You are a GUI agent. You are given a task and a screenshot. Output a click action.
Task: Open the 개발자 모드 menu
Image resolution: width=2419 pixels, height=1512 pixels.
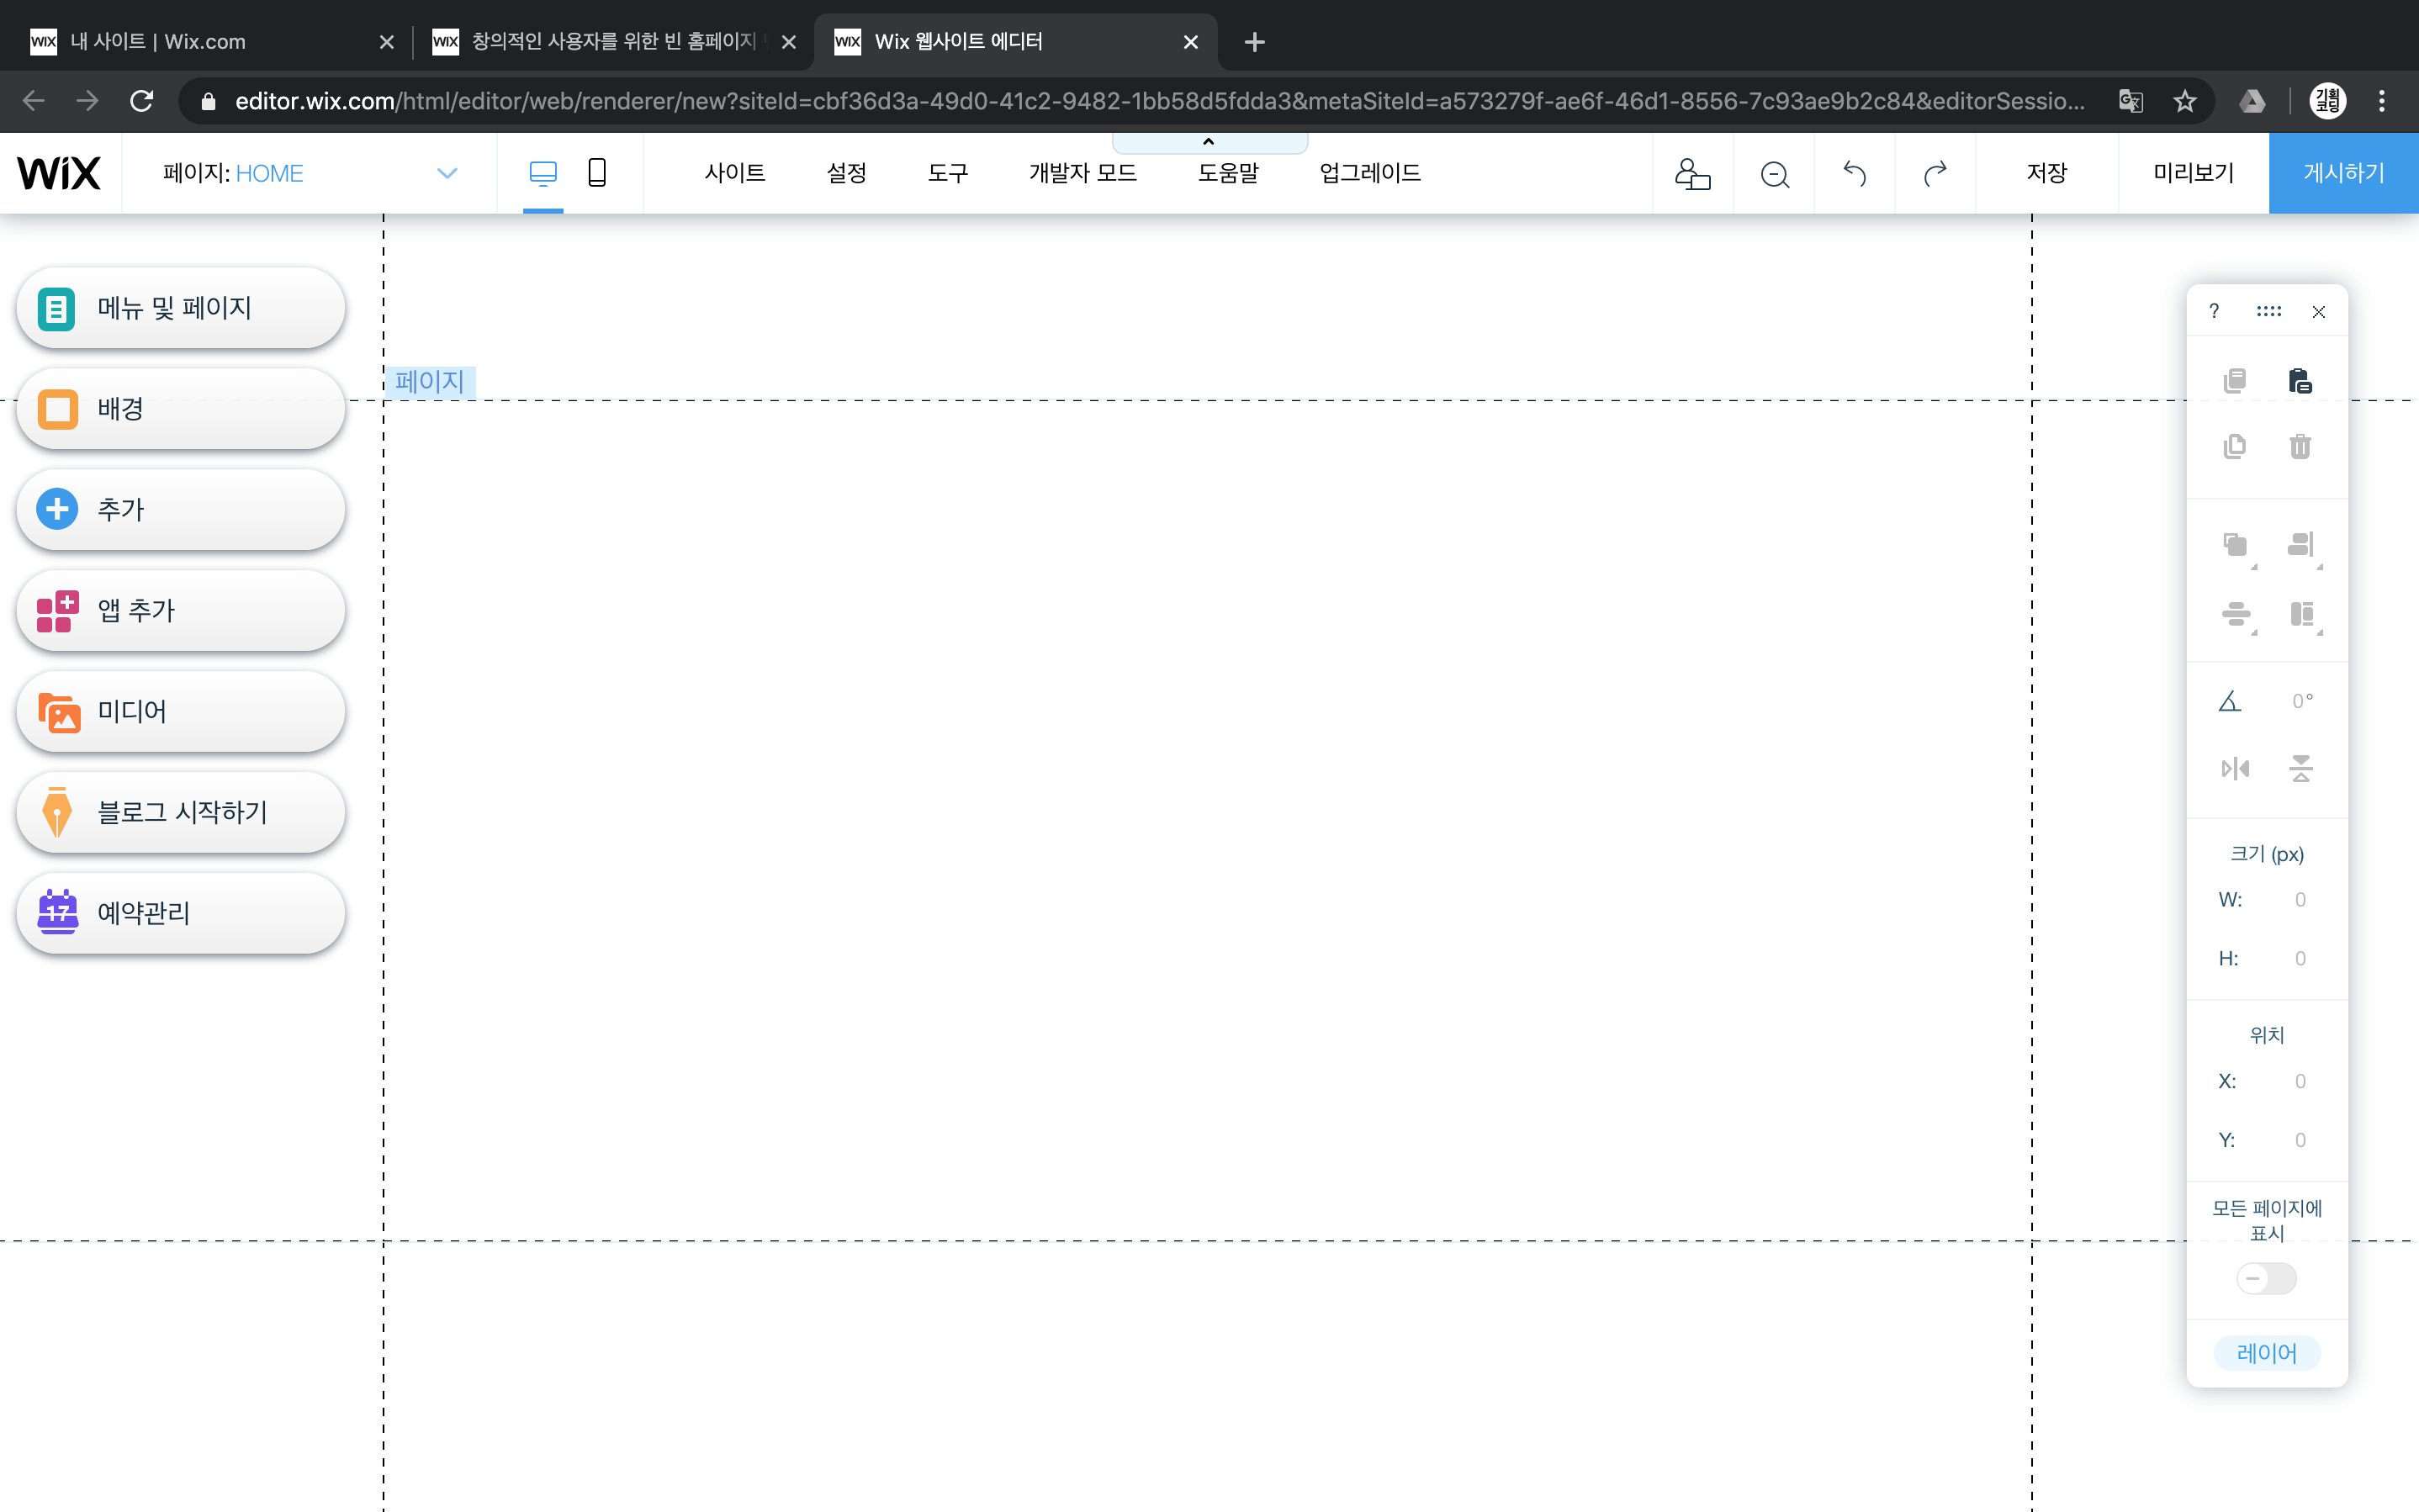click(x=1082, y=173)
